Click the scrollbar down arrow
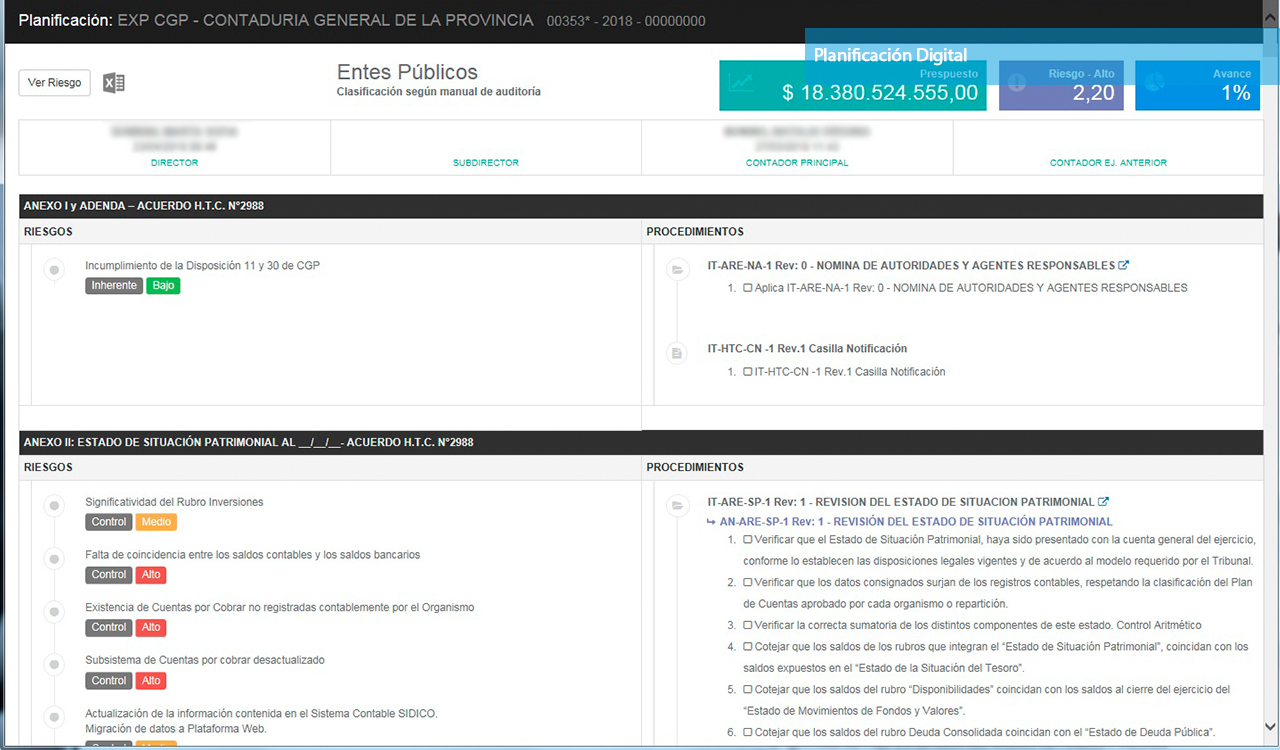Screen dimensions: 1280x750 [1271, 726]
